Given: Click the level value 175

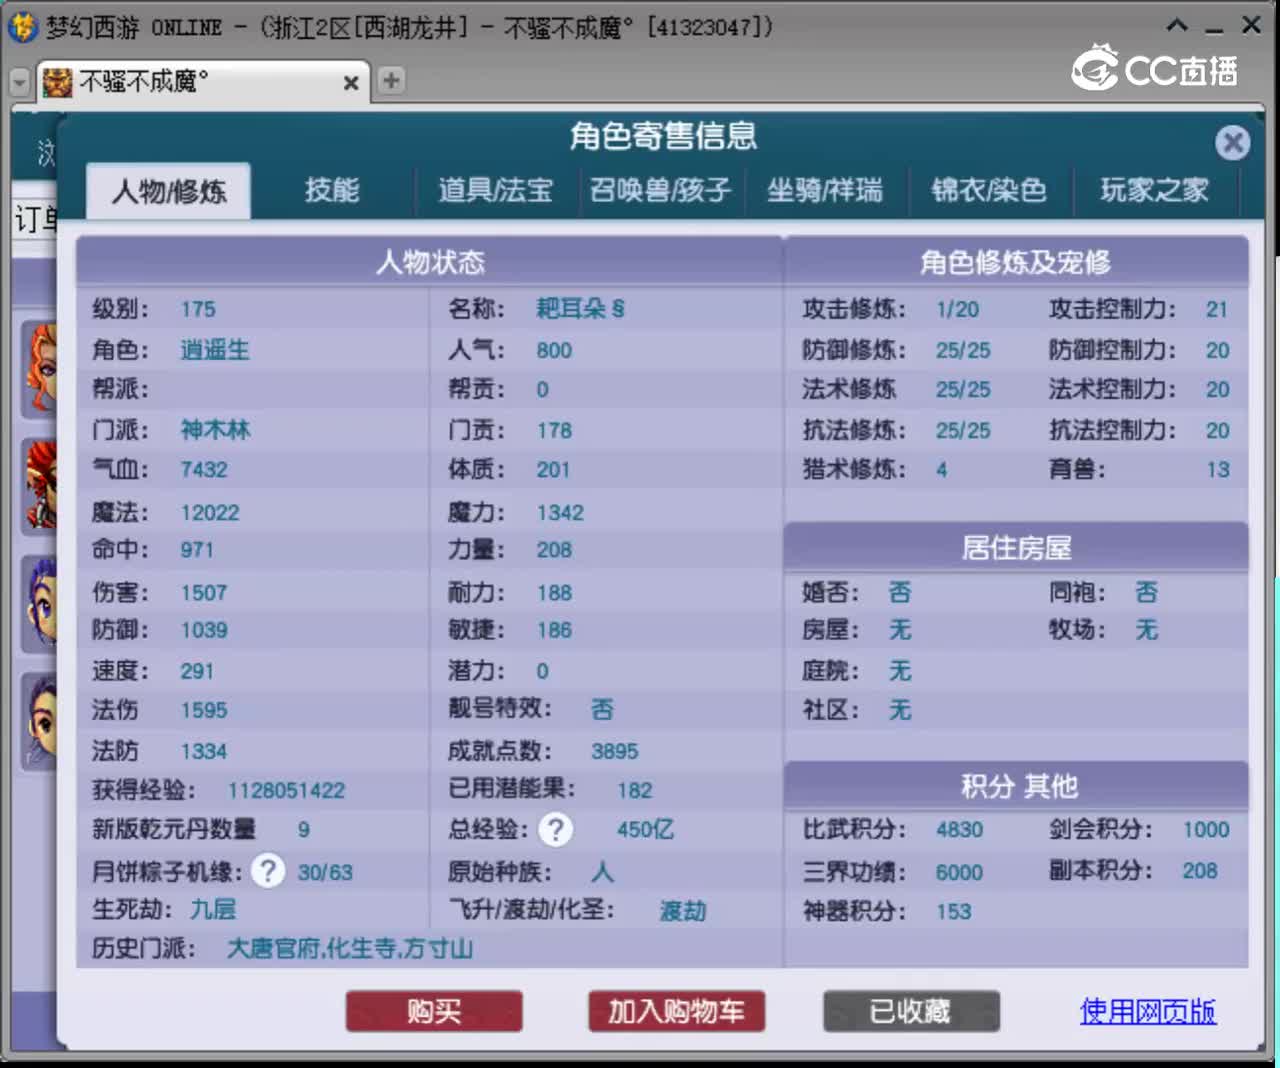Looking at the screenshot, I should (198, 309).
